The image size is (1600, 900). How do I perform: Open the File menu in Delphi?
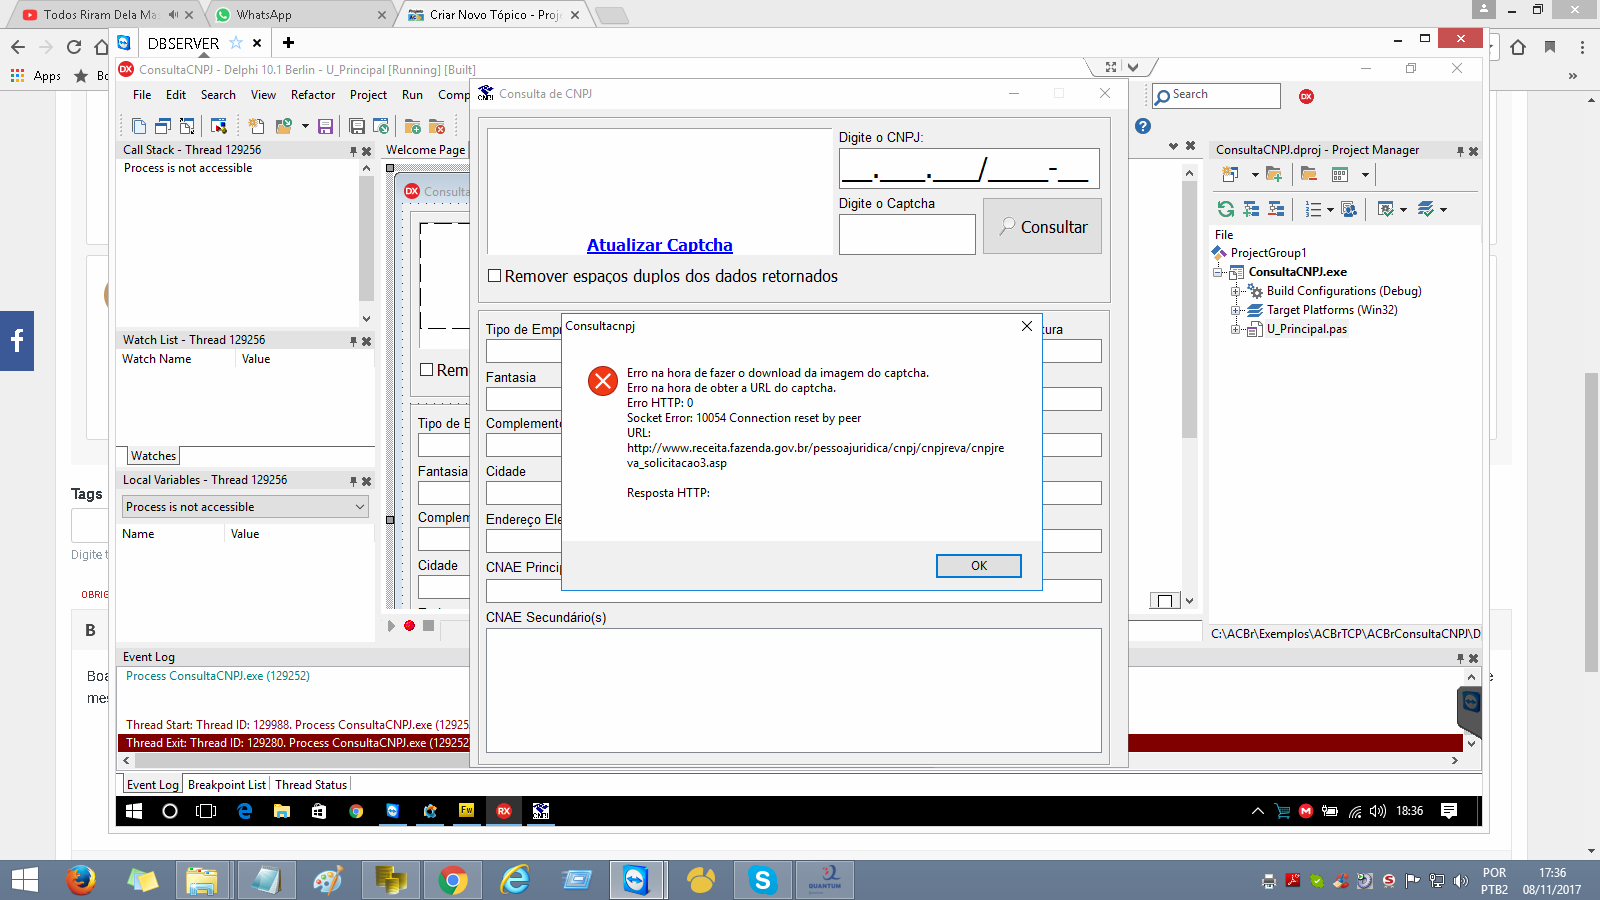(x=142, y=95)
